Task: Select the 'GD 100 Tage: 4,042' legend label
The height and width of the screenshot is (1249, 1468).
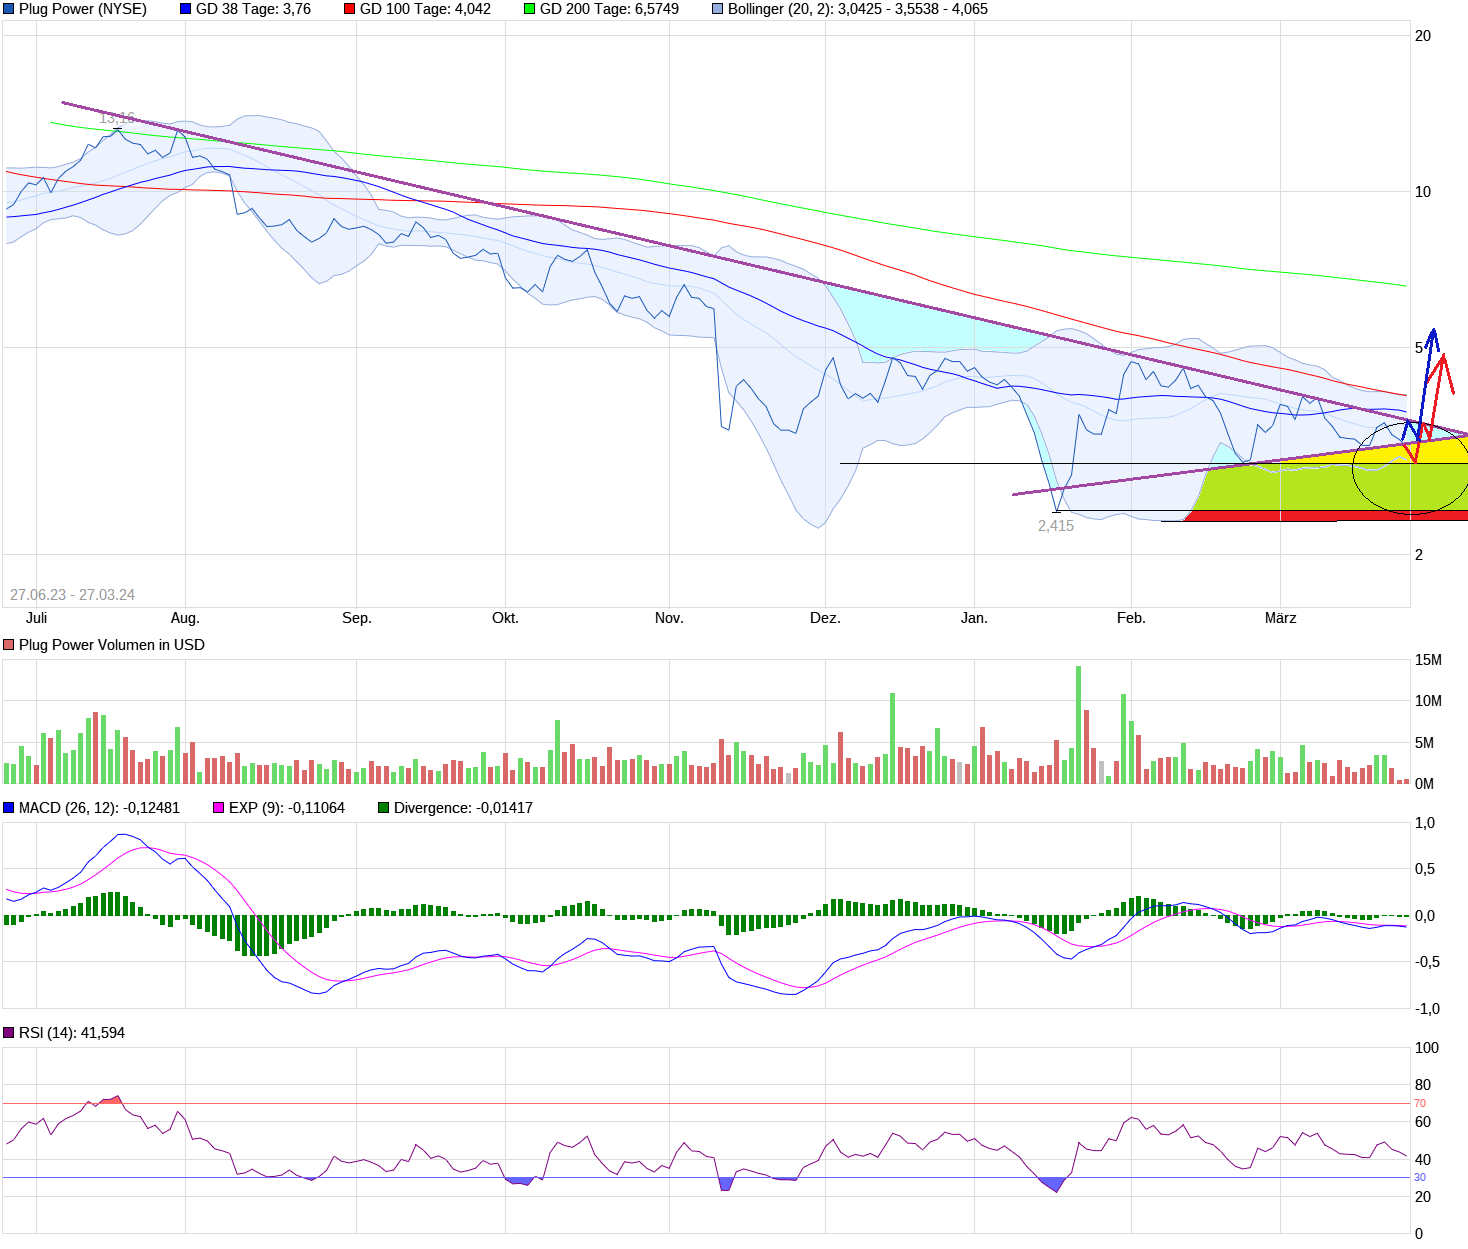Action: (425, 9)
